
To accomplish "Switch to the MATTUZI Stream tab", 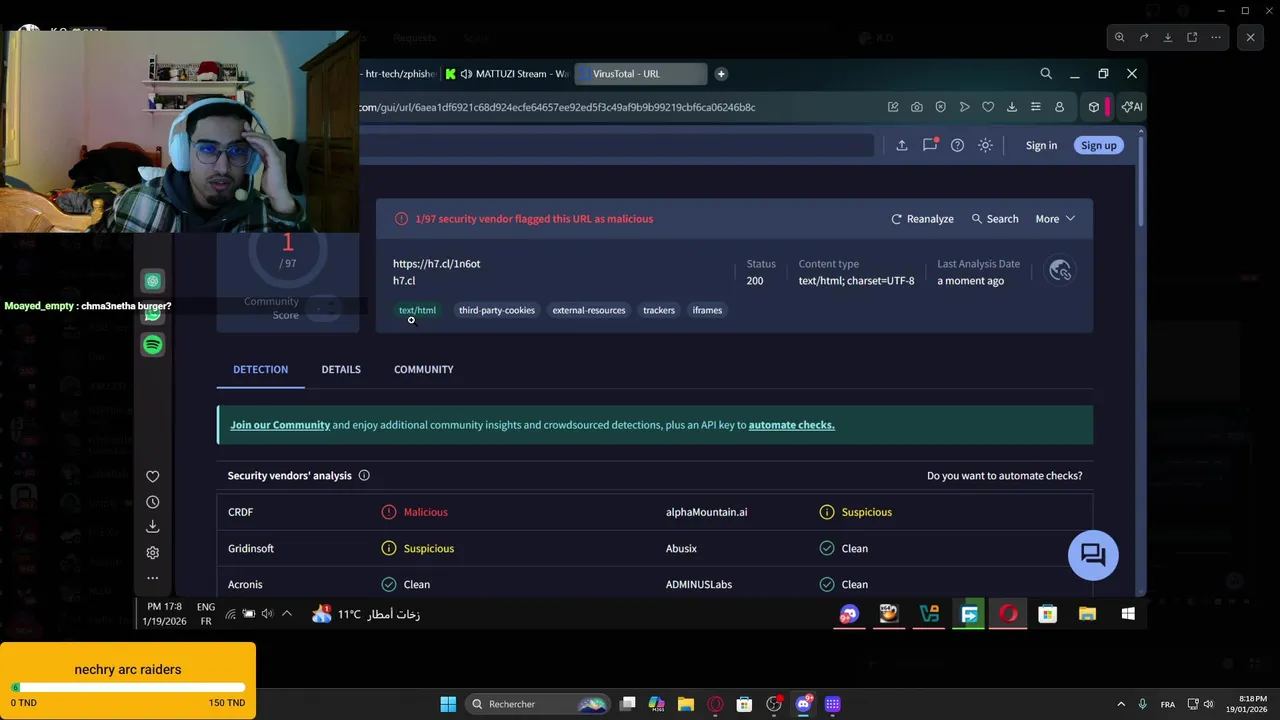I will (x=507, y=74).
